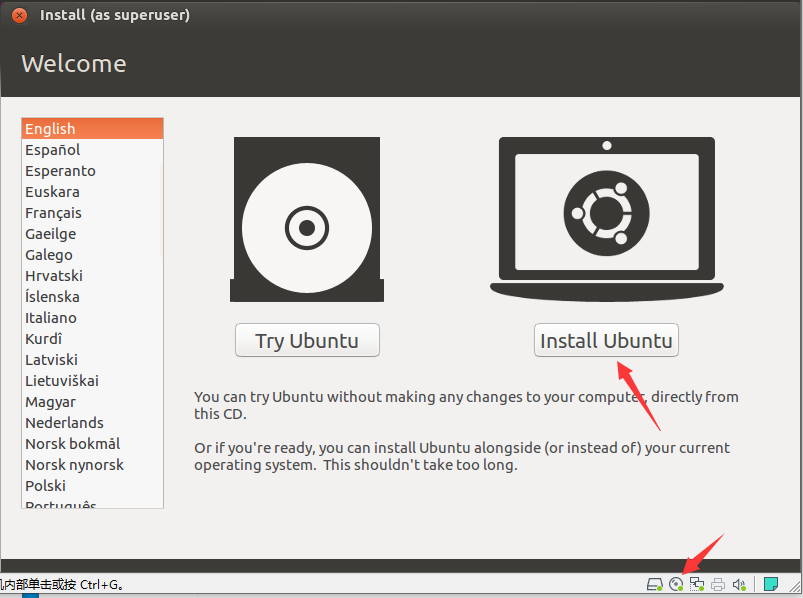Select Galego in the language list
The image size is (803, 598).
point(92,255)
